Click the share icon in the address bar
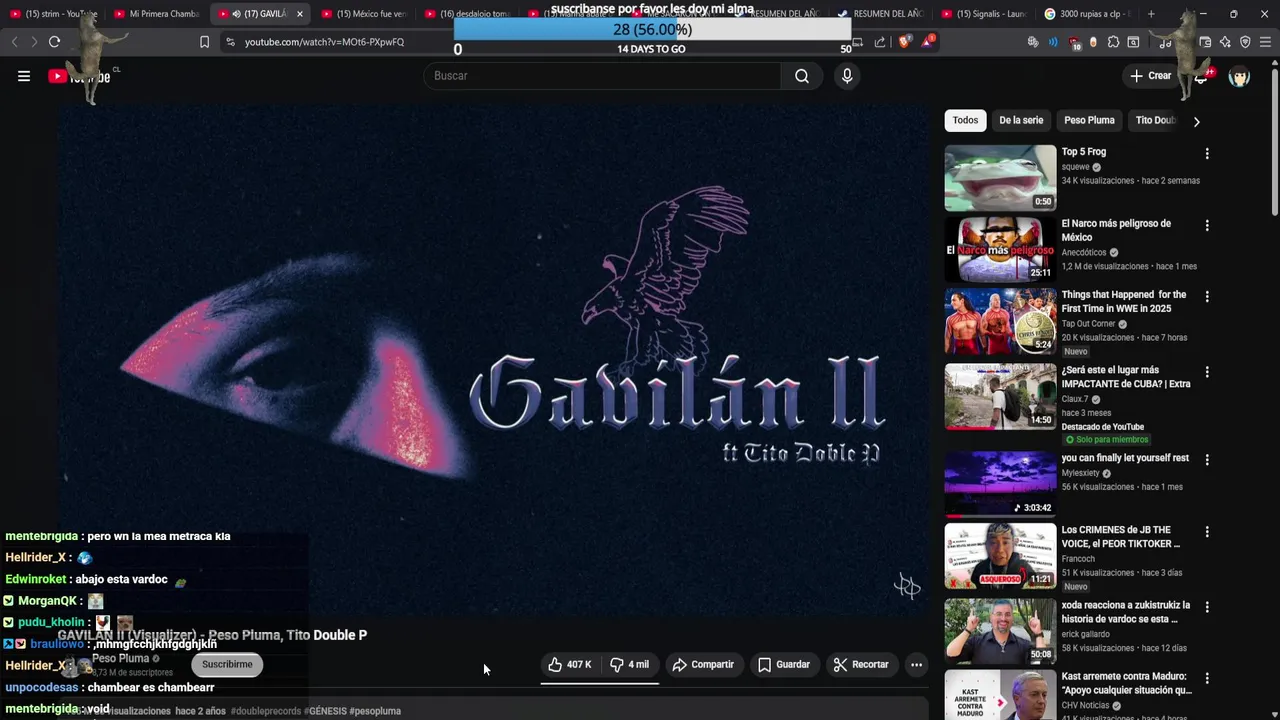Screen dimensions: 1280x720 pyautogui.click(x=880, y=42)
